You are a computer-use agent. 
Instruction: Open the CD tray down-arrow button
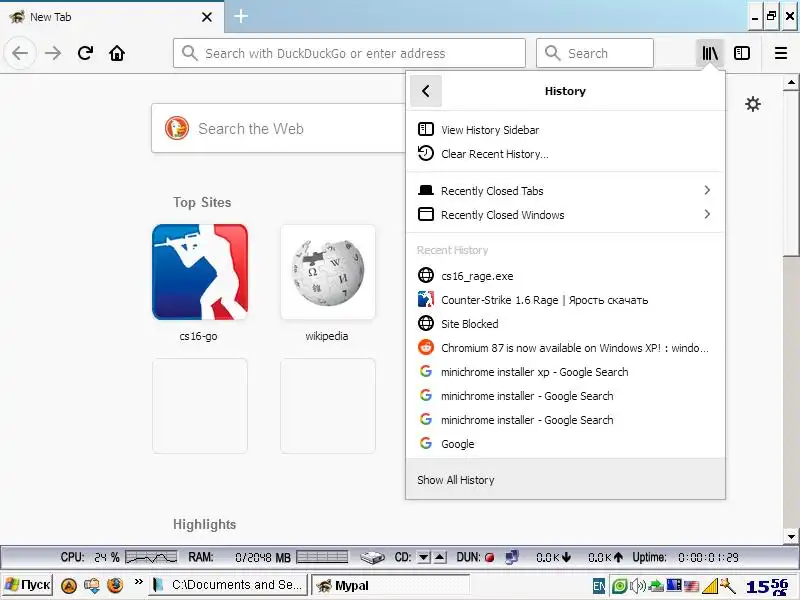[423, 557]
